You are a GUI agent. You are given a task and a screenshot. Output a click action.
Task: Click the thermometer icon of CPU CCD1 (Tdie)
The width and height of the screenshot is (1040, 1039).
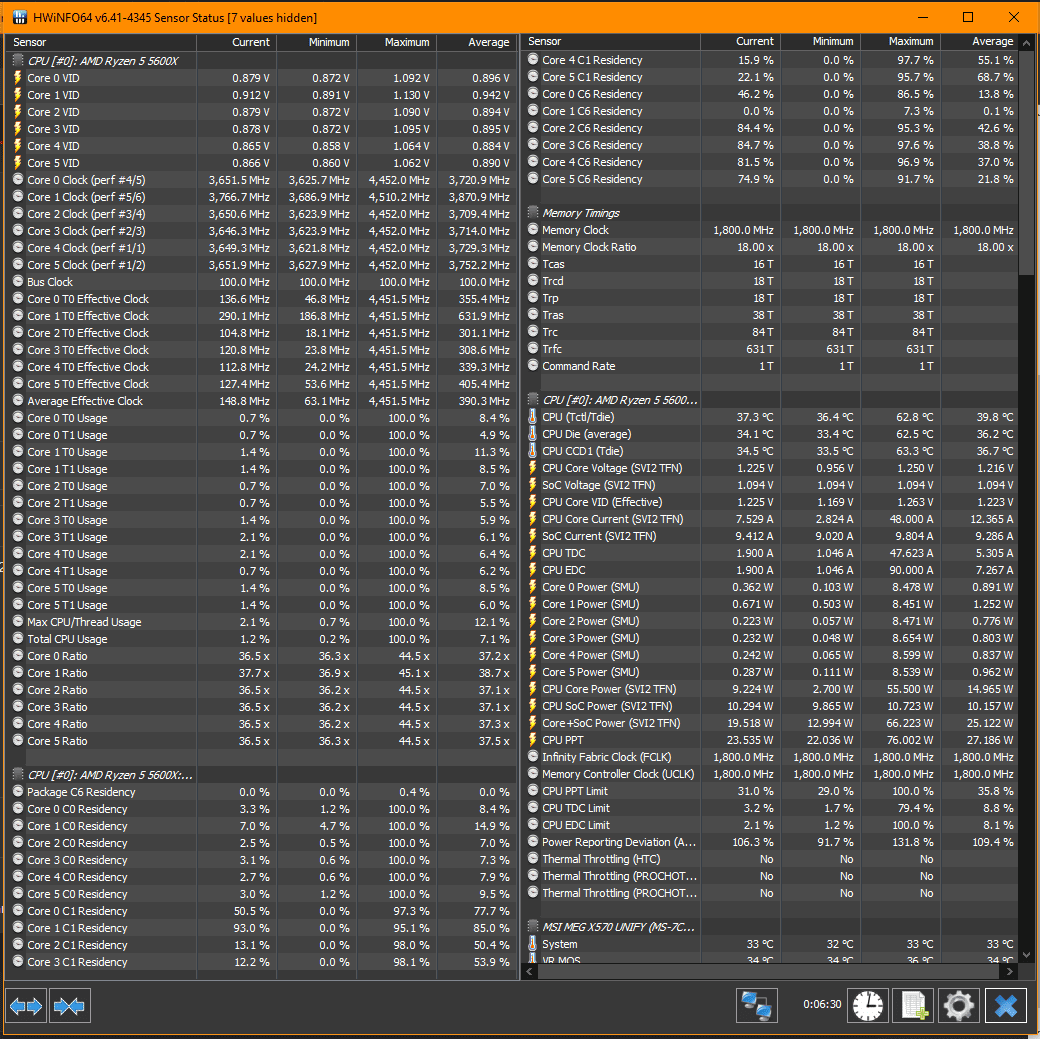point(533,450)
